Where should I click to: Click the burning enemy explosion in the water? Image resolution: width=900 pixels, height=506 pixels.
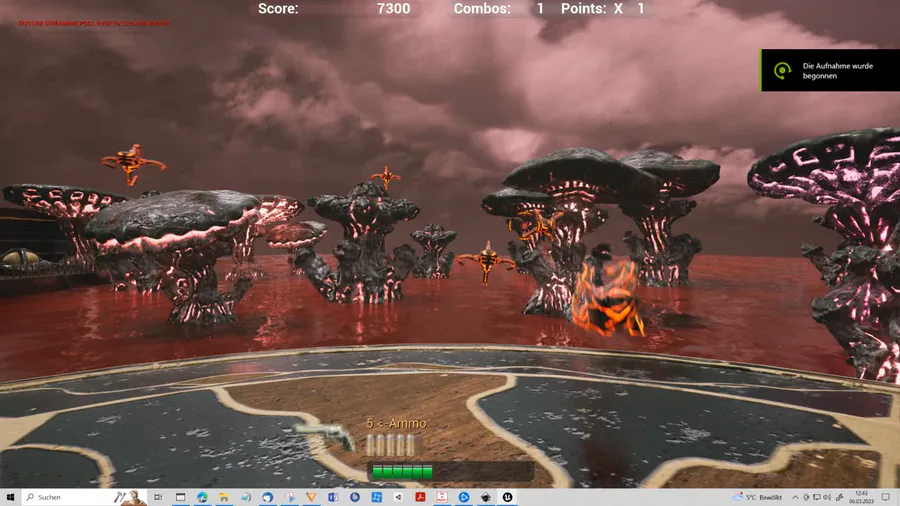pos(607,297)
